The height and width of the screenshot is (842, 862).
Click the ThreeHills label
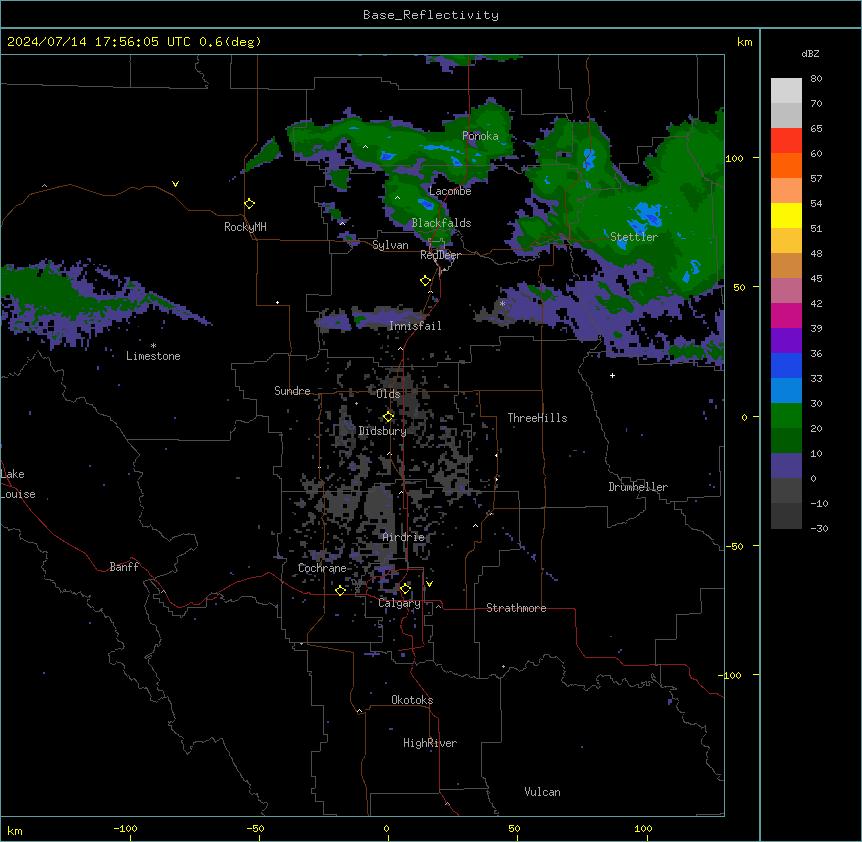click(x=537, y=418)
